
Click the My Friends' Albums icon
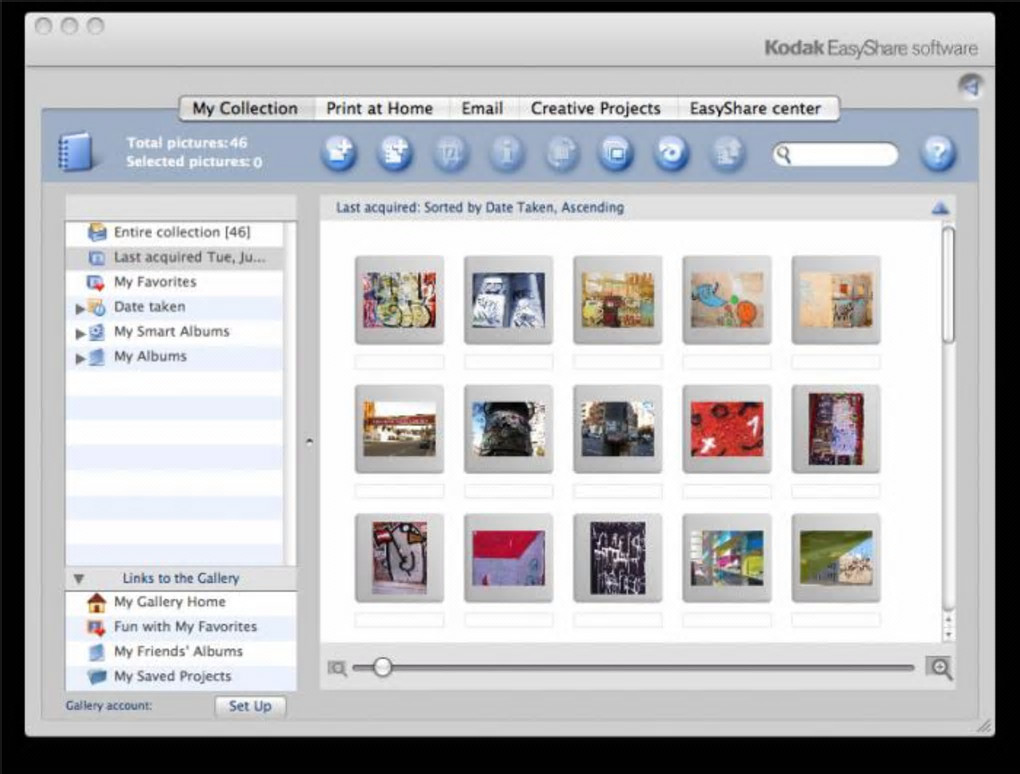tap(96, 652)
